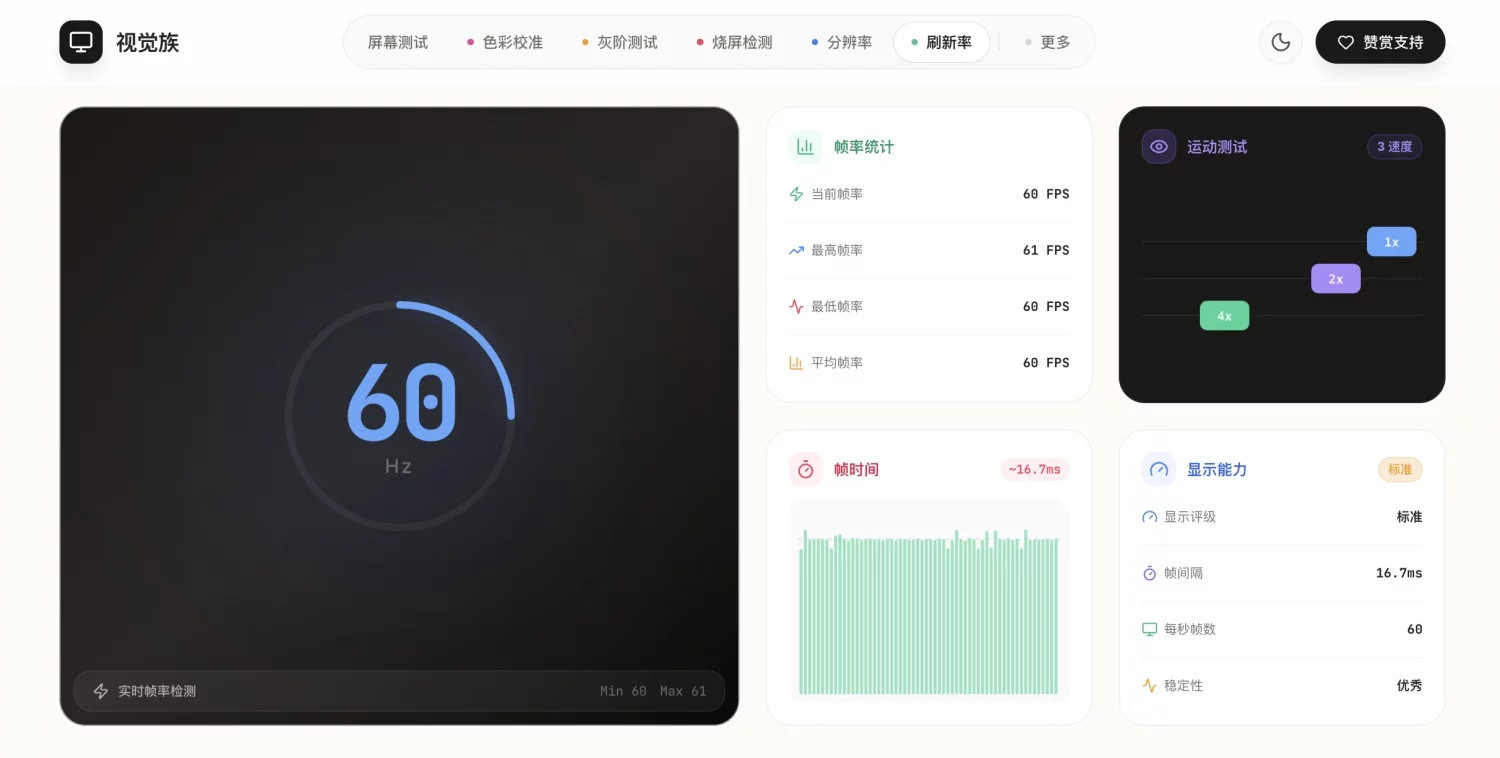Select the 4x motion speed option
1500x758 pixels.
tap(1224, 315)
